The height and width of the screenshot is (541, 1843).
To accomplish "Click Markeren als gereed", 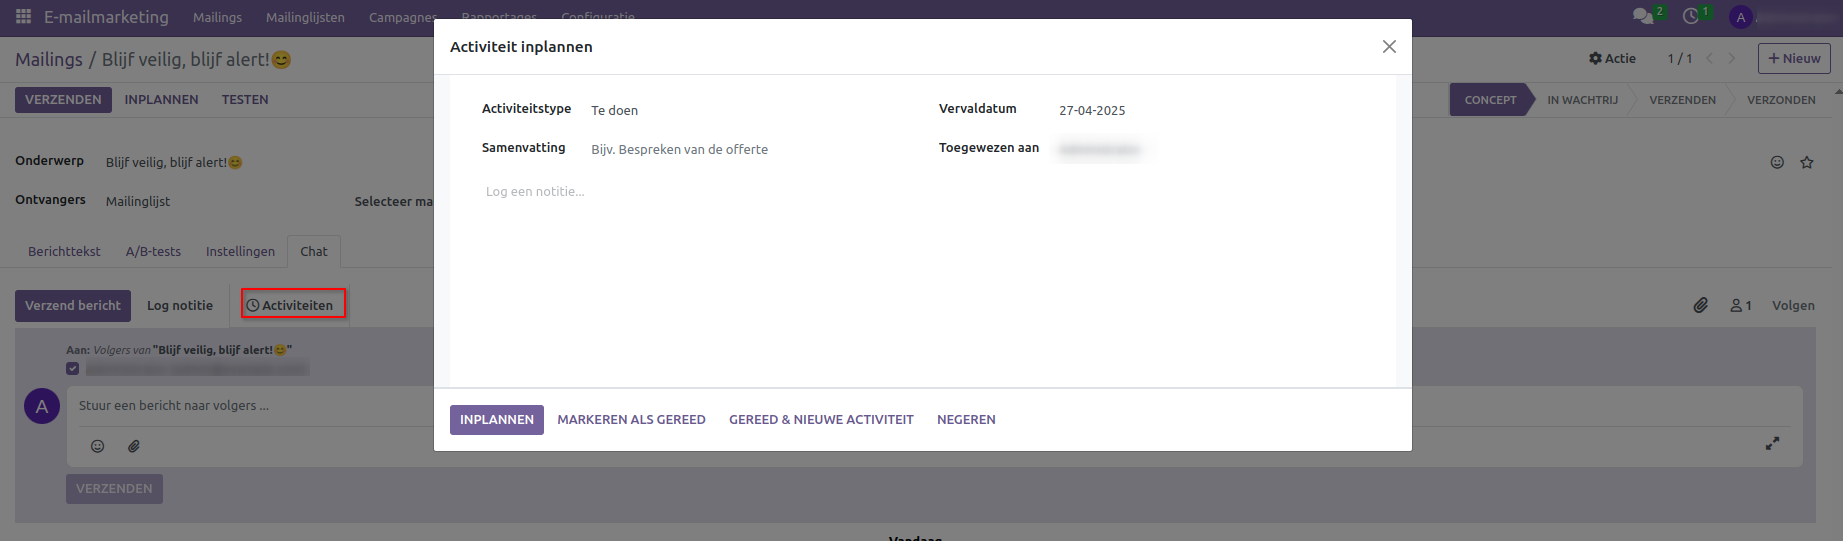I will [x=631, y=420].
